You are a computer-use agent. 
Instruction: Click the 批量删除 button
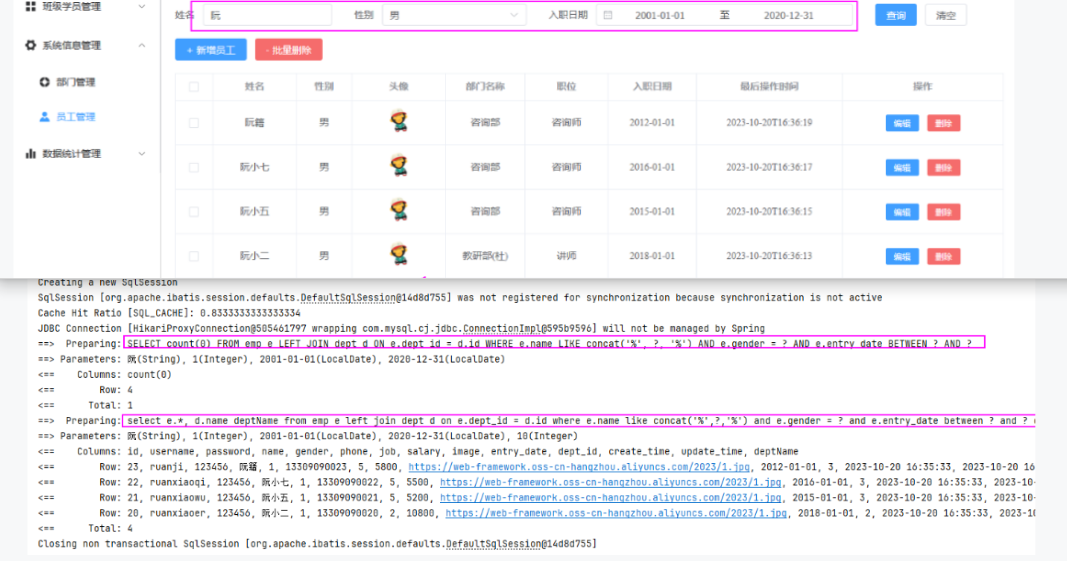(288, 50)
